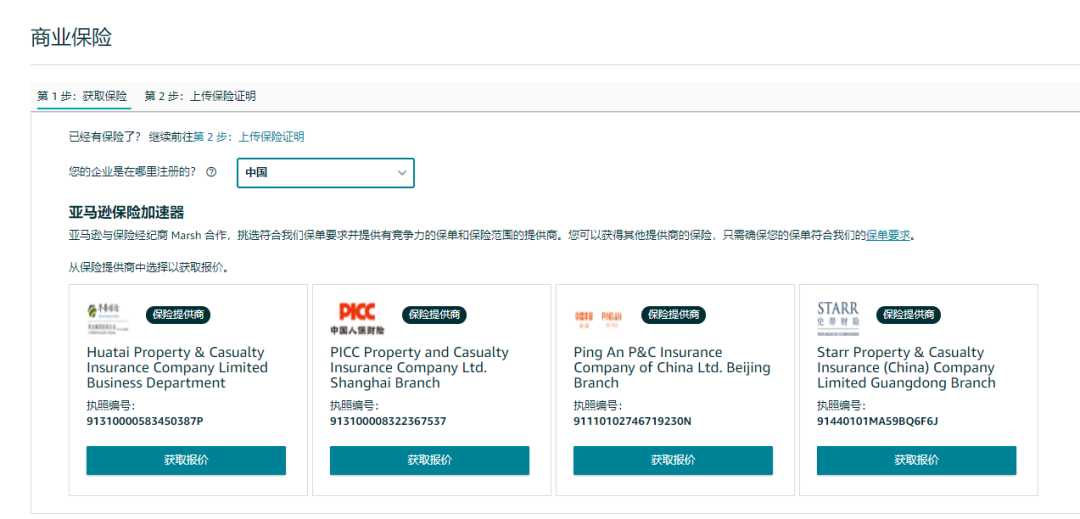1080x519 pixels.
Task: Get a quote from Huatai Property & Casualty
Action: (186, 460)
